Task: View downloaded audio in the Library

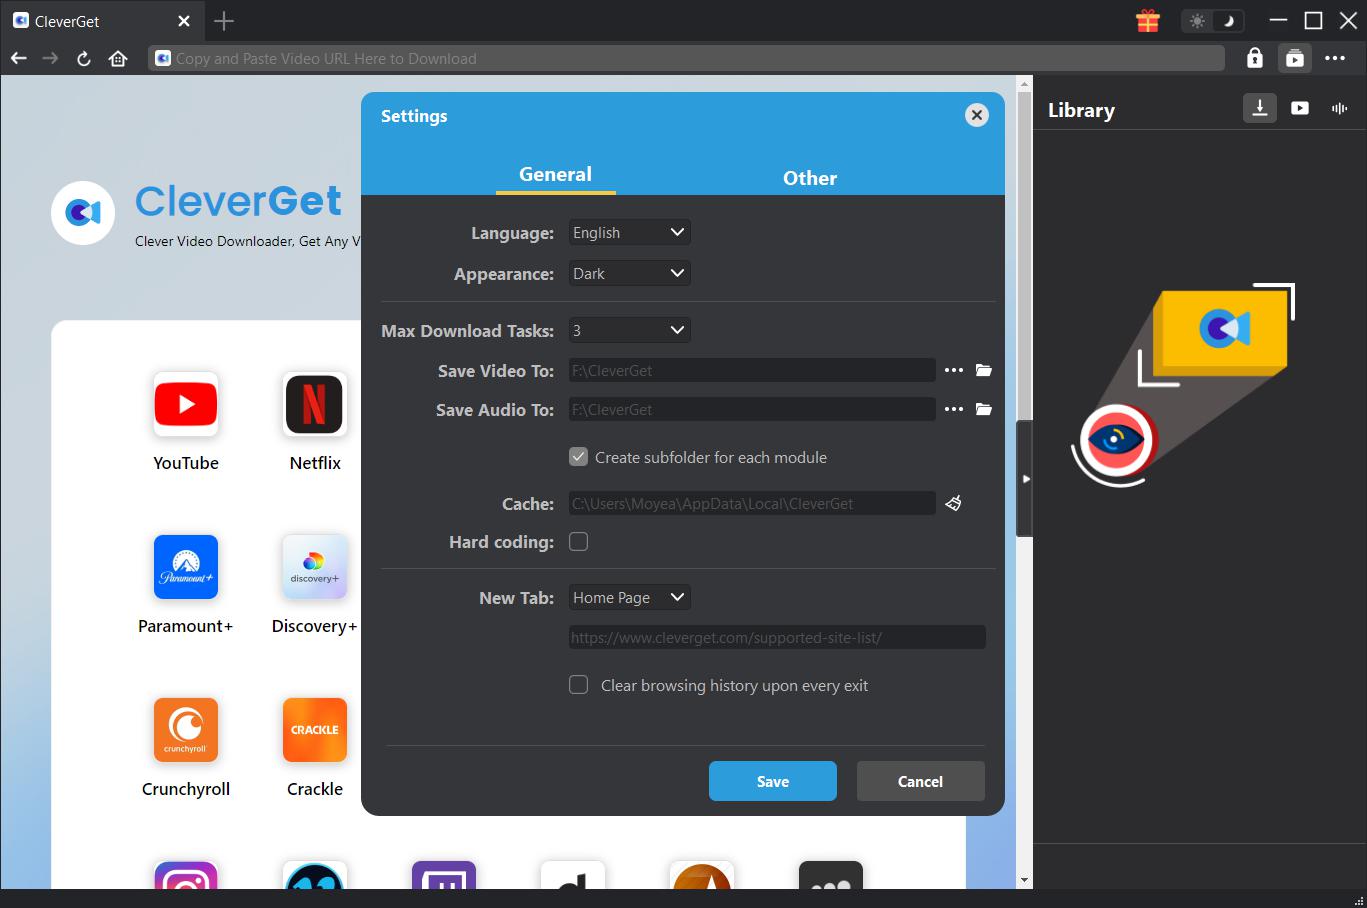Action: click(x=1338, y=108)
